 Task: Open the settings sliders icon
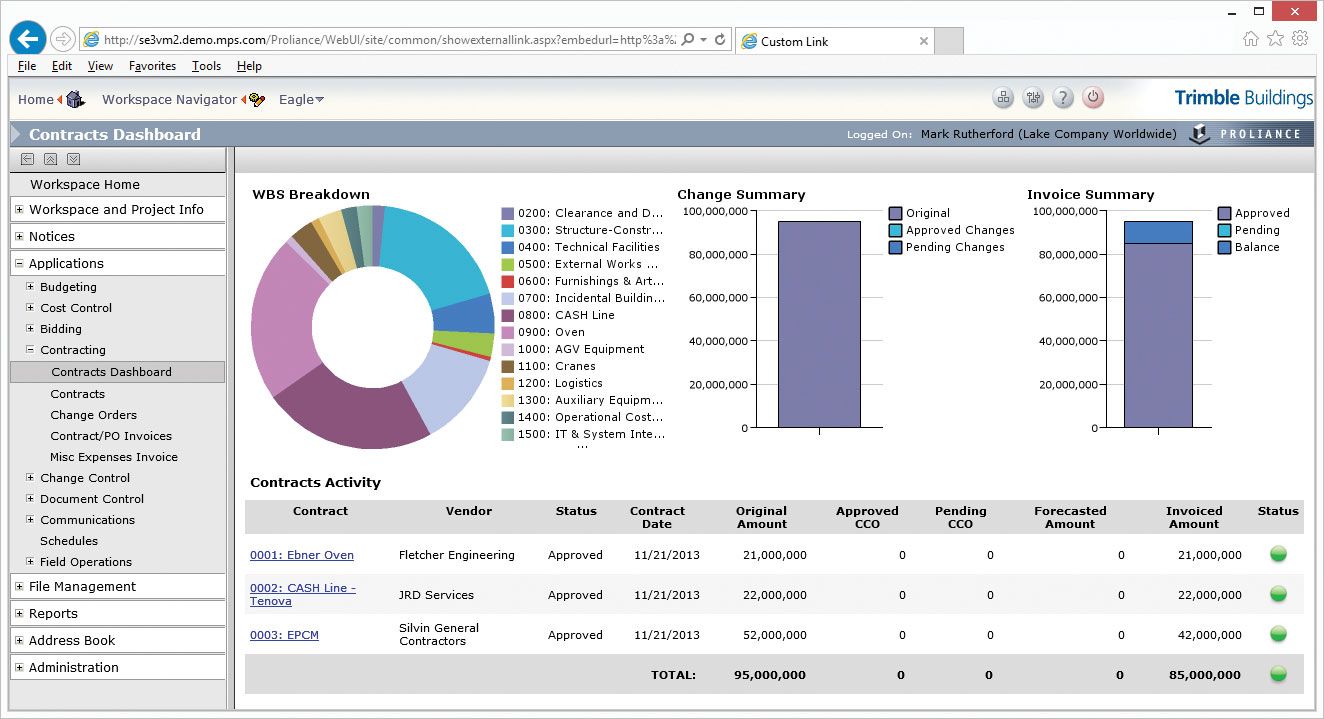(x=1033, y=98)
